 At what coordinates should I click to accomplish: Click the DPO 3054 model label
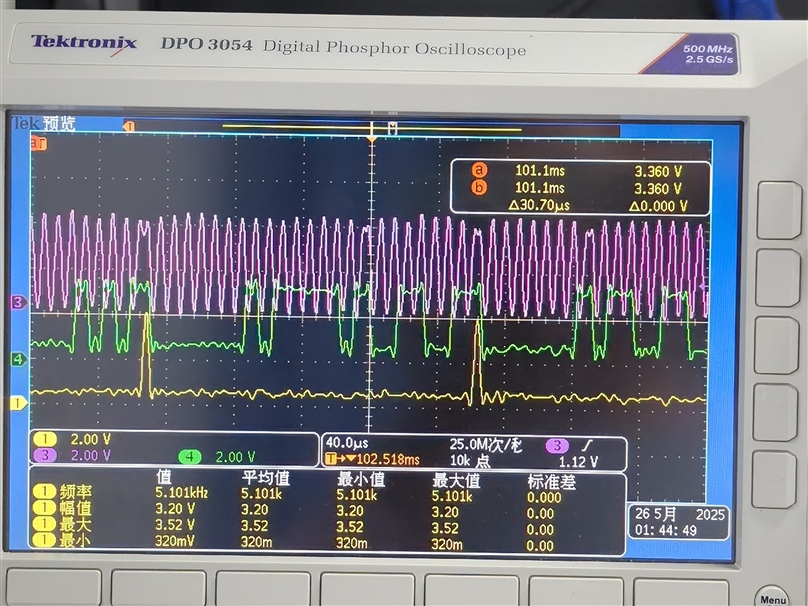point(207,44)
